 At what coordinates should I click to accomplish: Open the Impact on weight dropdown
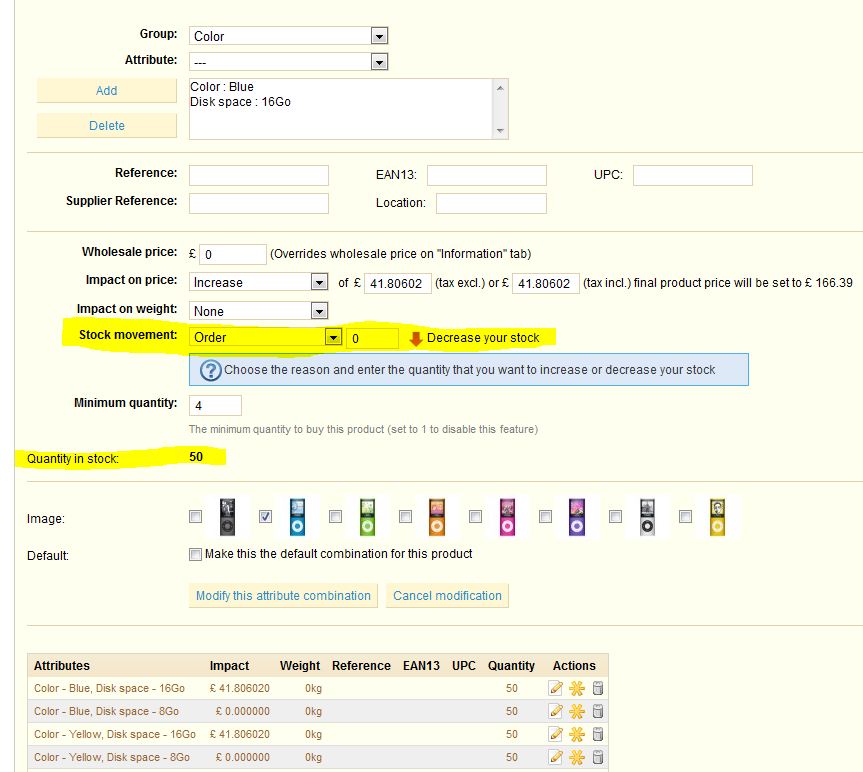(259, 311)
